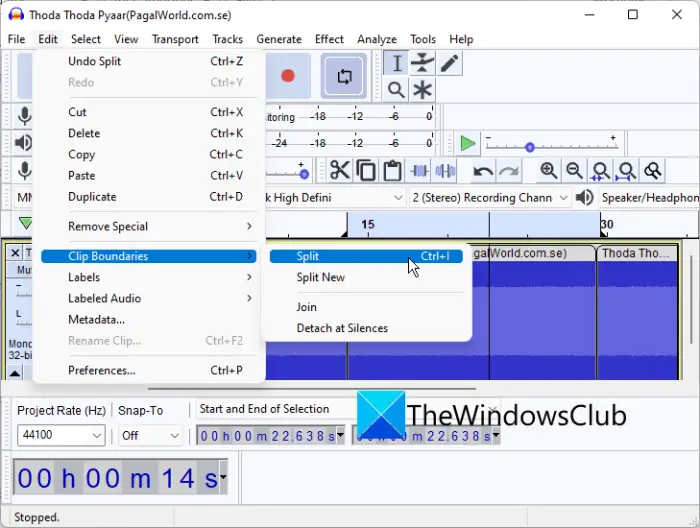Open the Snap-To Off dropdown
This screenshot has width=700, height=528.
pos(150,435)
